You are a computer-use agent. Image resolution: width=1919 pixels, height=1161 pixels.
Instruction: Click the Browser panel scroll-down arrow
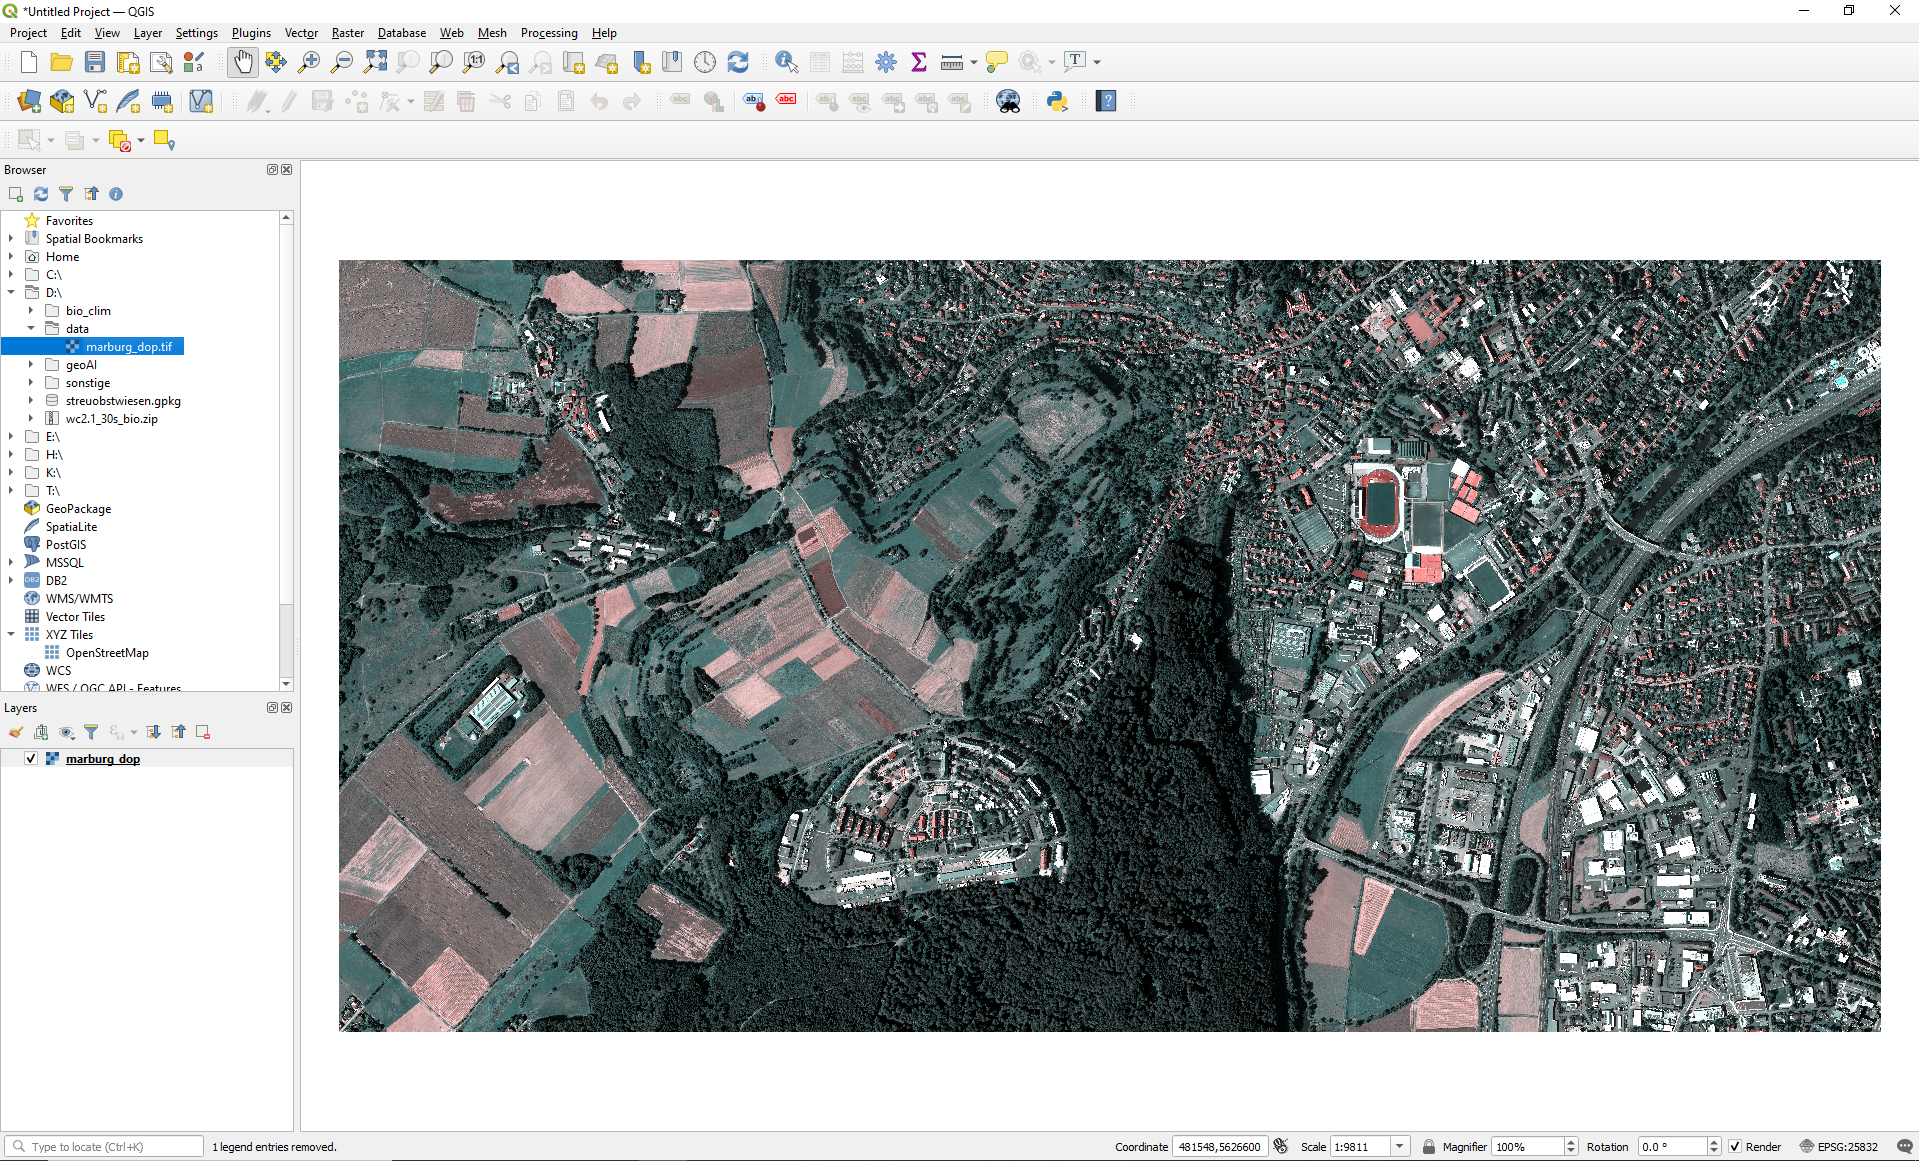tap(286, 684)
